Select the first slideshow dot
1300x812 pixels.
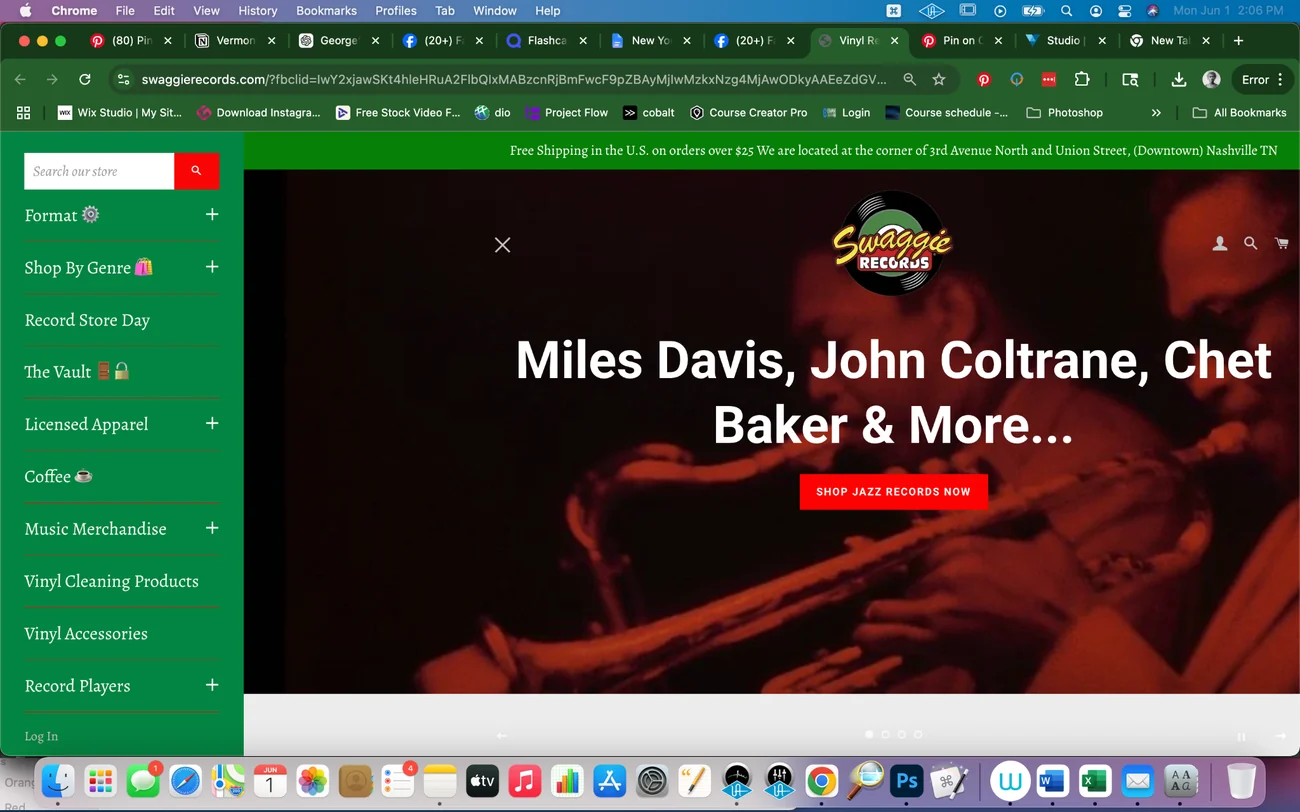[x=869, y=735]
